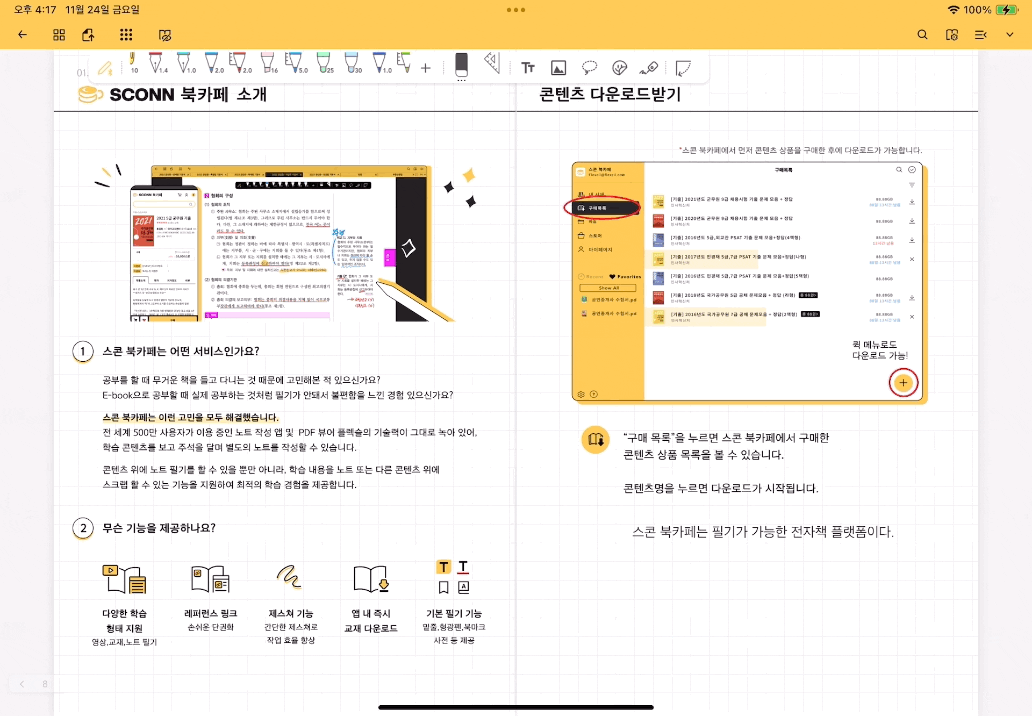Tap the share/export document icon
The image size is (1032, 716).
point(88,35)
